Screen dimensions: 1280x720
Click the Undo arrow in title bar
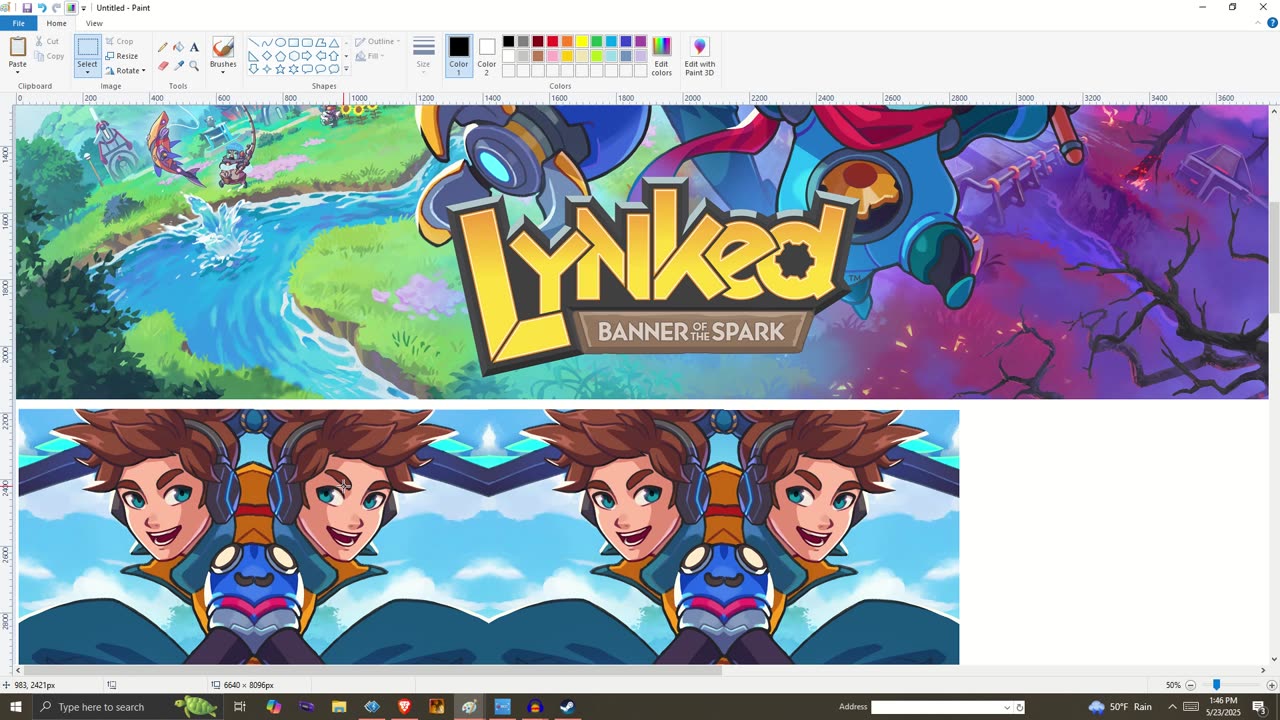click(41, 8)
